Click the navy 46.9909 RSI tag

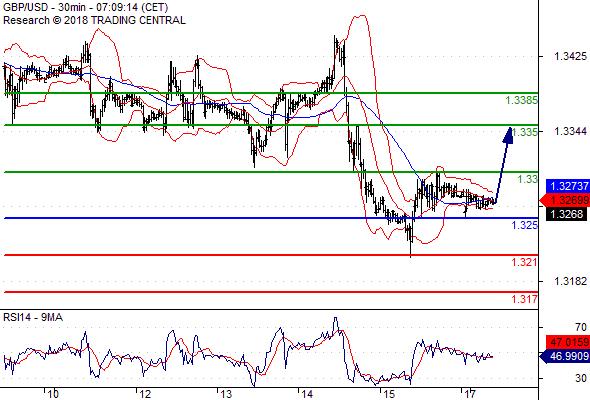click(564, 356)
